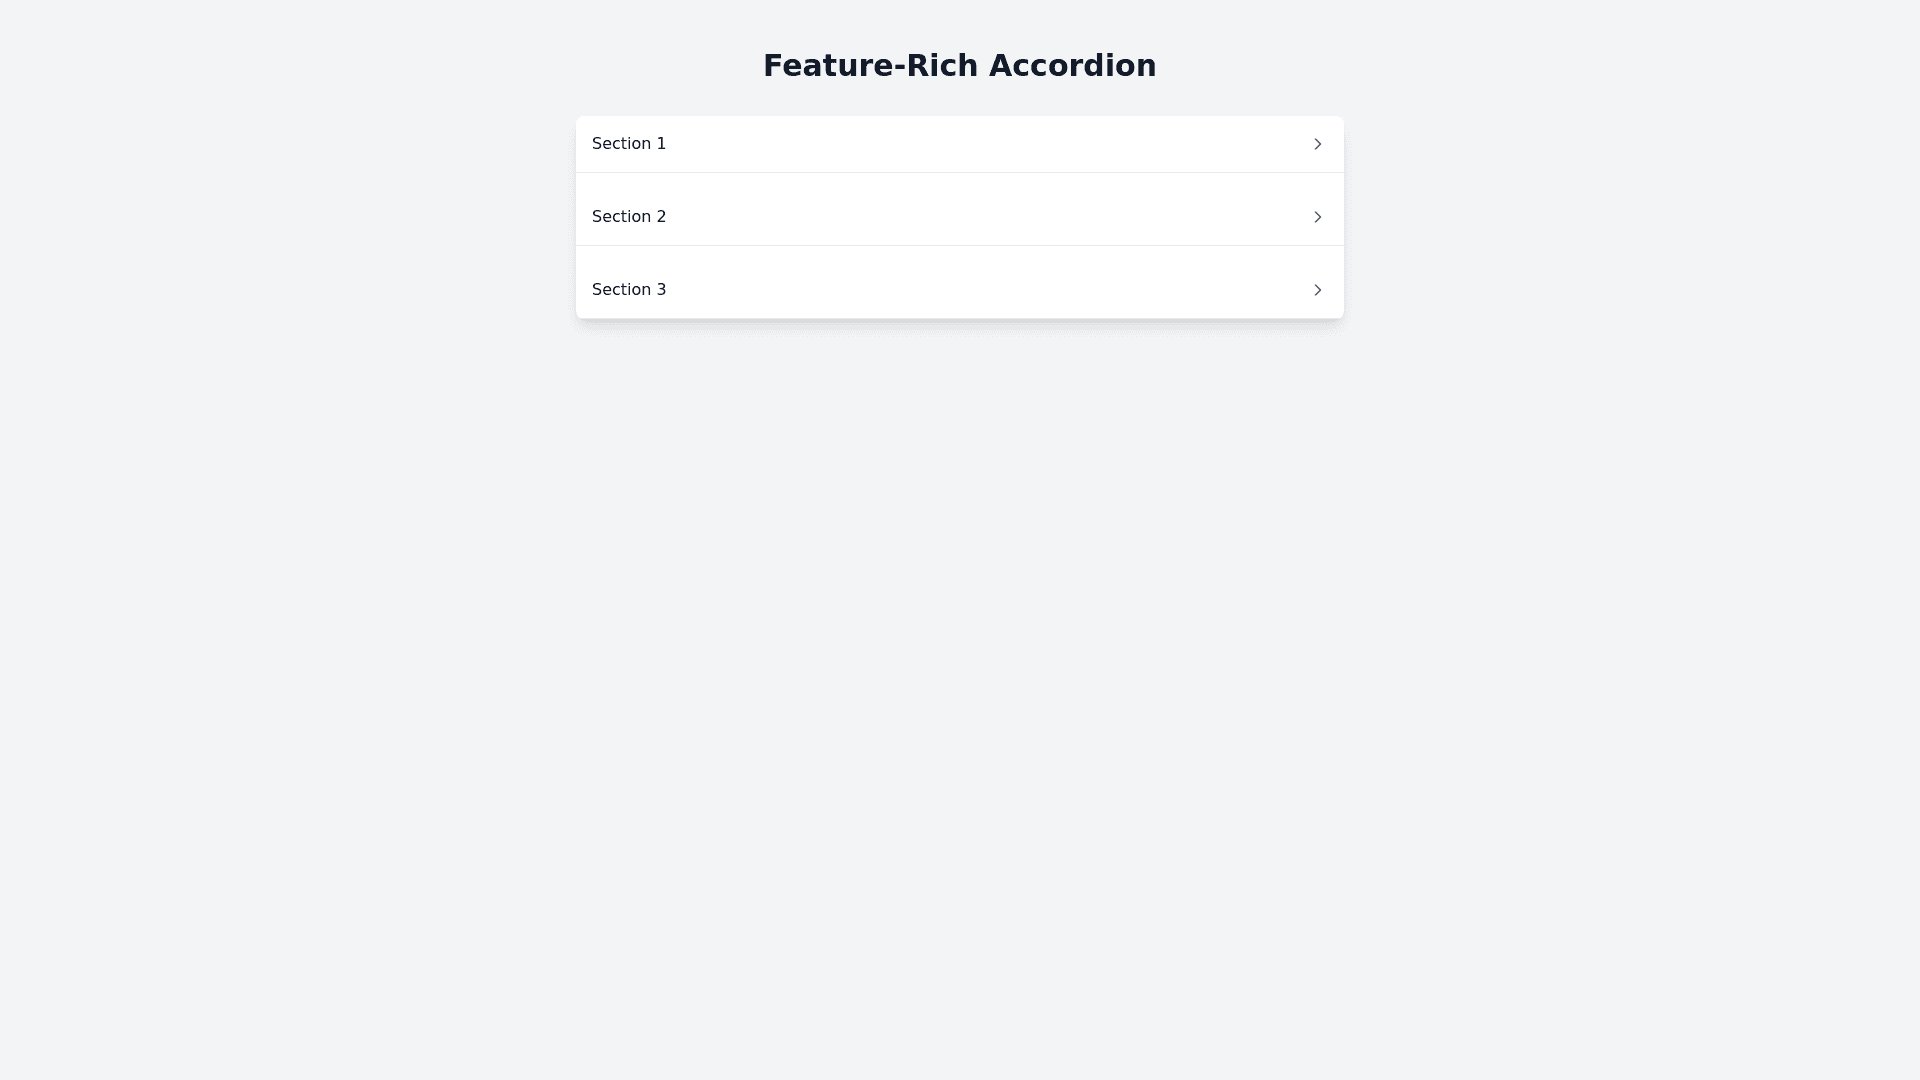Open Section 2 of the accordion
This screenshot has width=1920, height=1080.
tap(959, 216)
